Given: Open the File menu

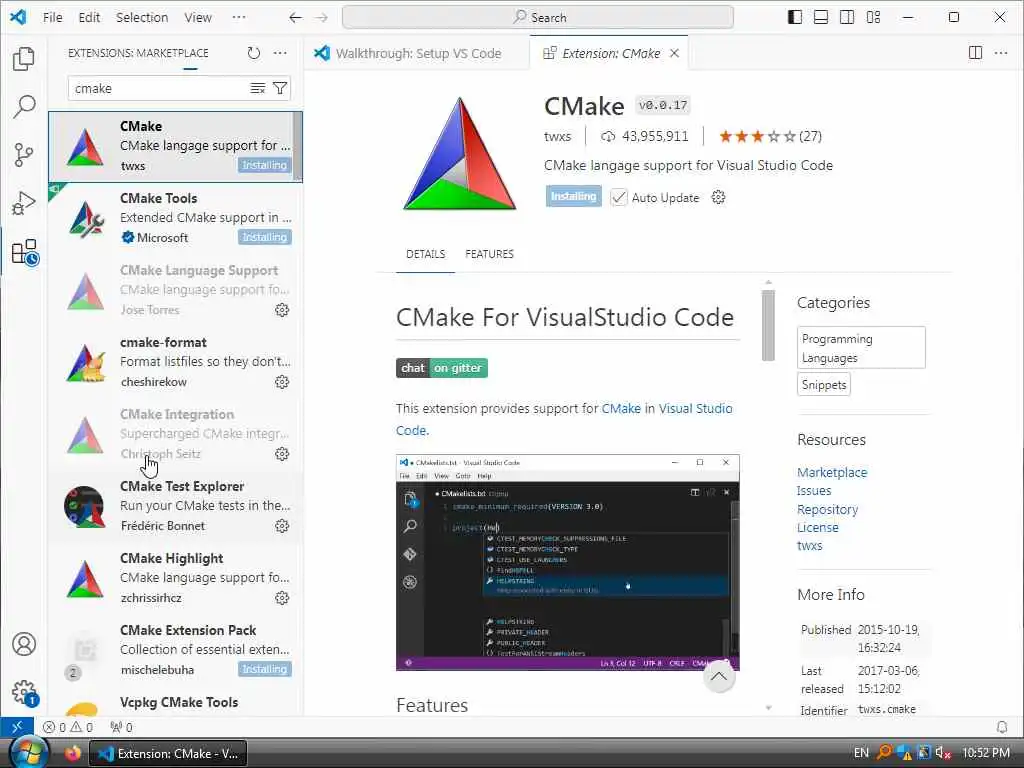Looking at the screenshot, I should [53, 18].
